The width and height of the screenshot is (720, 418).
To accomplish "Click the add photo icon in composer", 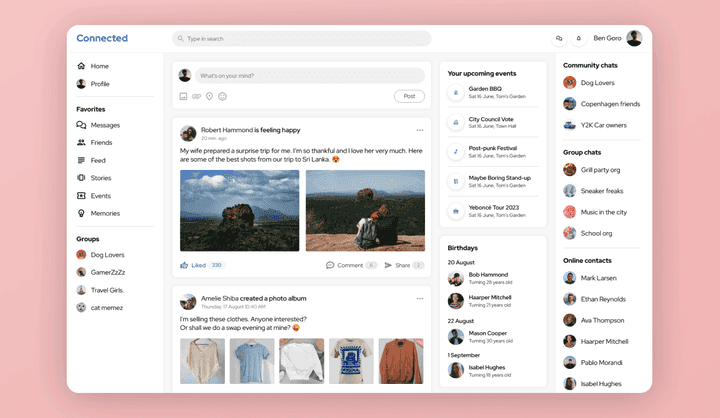I will tap(184, 97).
